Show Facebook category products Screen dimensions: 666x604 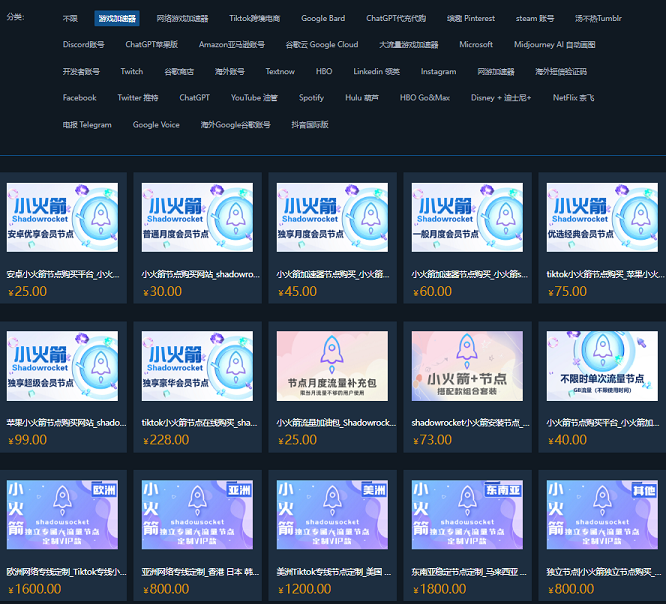tap(79, 98)
